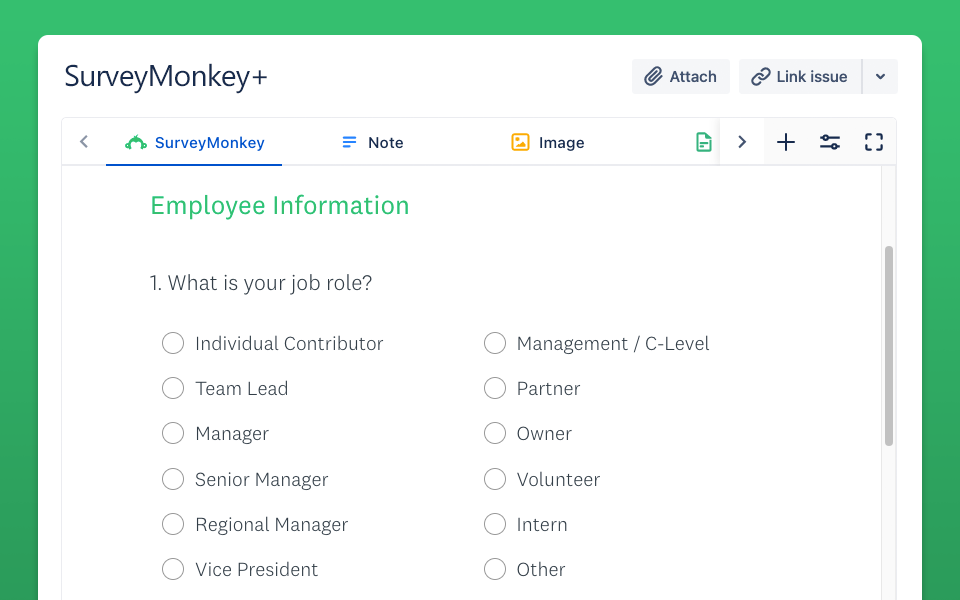Click the survey vertical scrollbar thumb
Screen dimensions: 960x600
point(889,345)
